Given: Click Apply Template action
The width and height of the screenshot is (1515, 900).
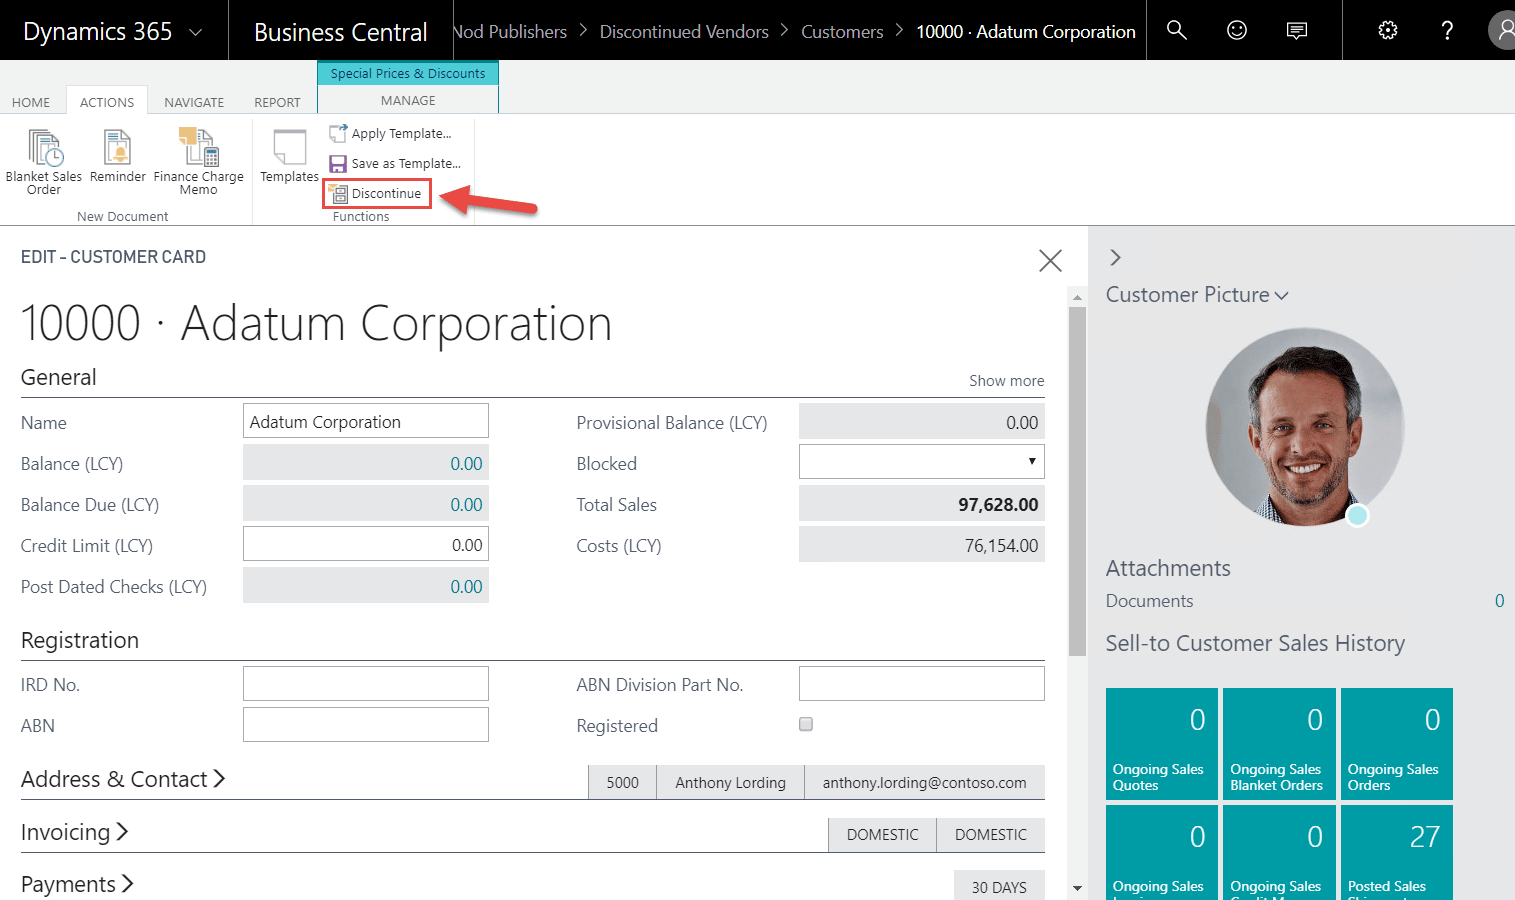Looking at the screenshot, I should (391, 133).
